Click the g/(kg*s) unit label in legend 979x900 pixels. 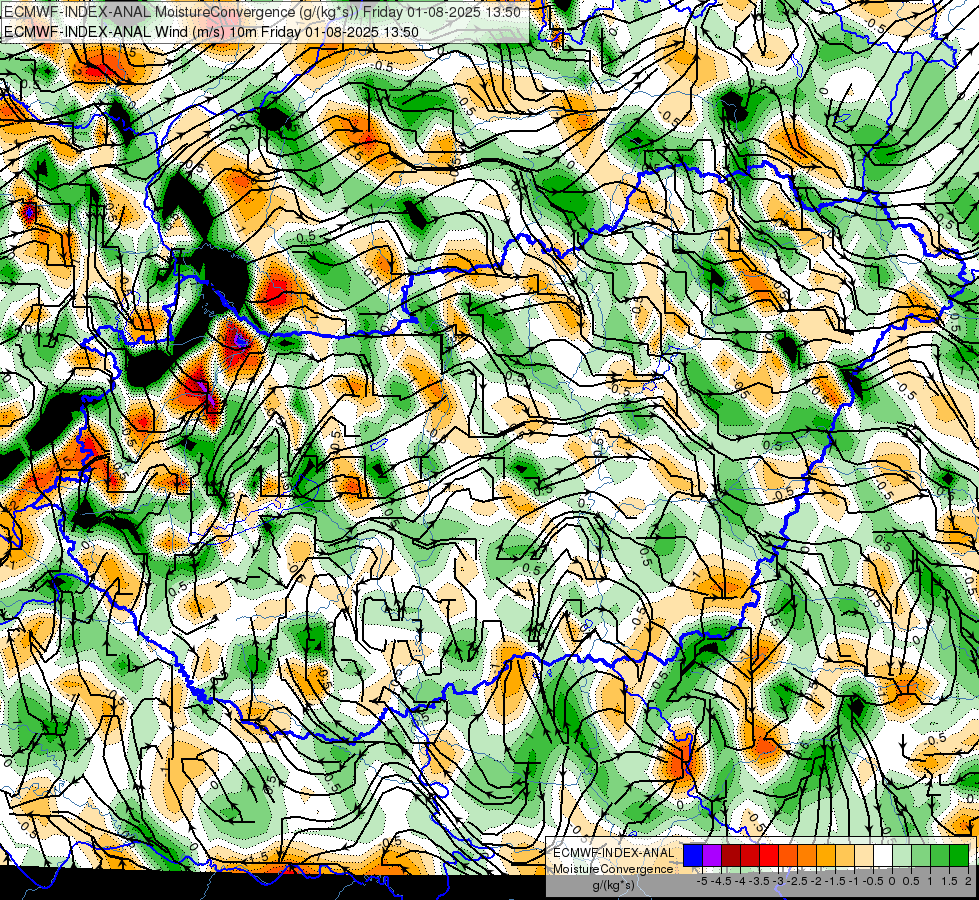(x=613, y=885)
